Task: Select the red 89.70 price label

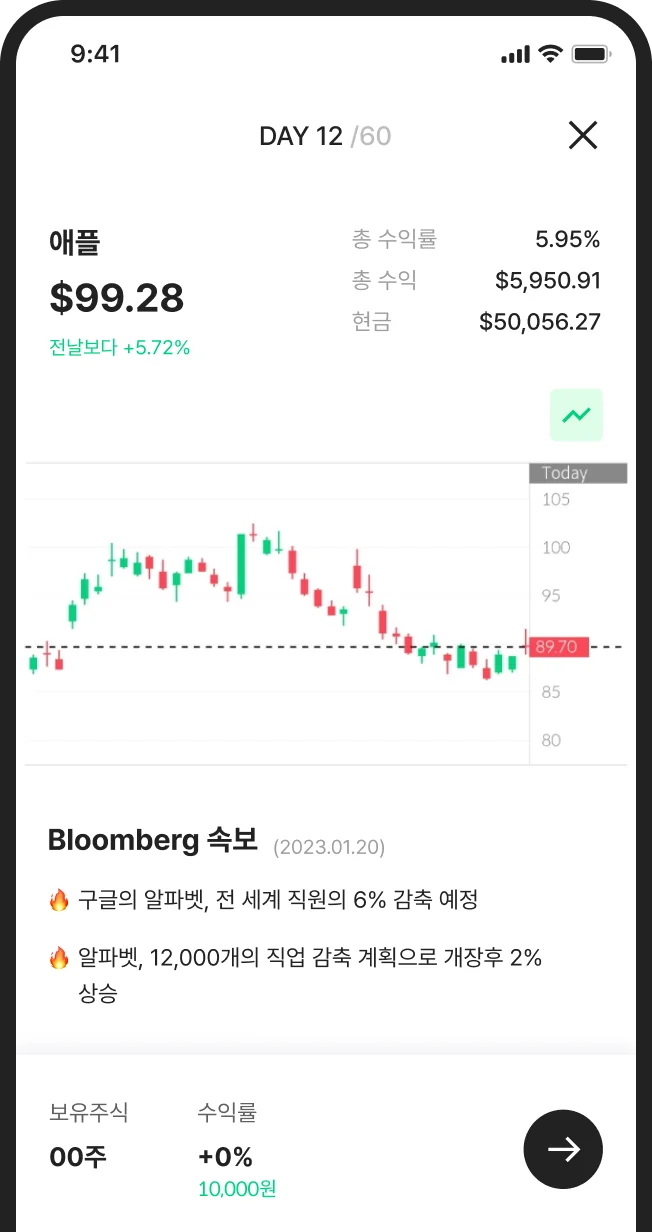Action: pos(560,647)
